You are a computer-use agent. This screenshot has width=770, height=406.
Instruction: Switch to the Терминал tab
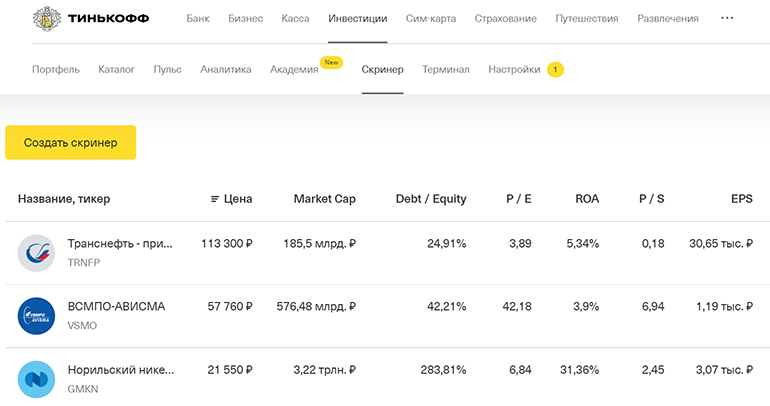(446, 70)
